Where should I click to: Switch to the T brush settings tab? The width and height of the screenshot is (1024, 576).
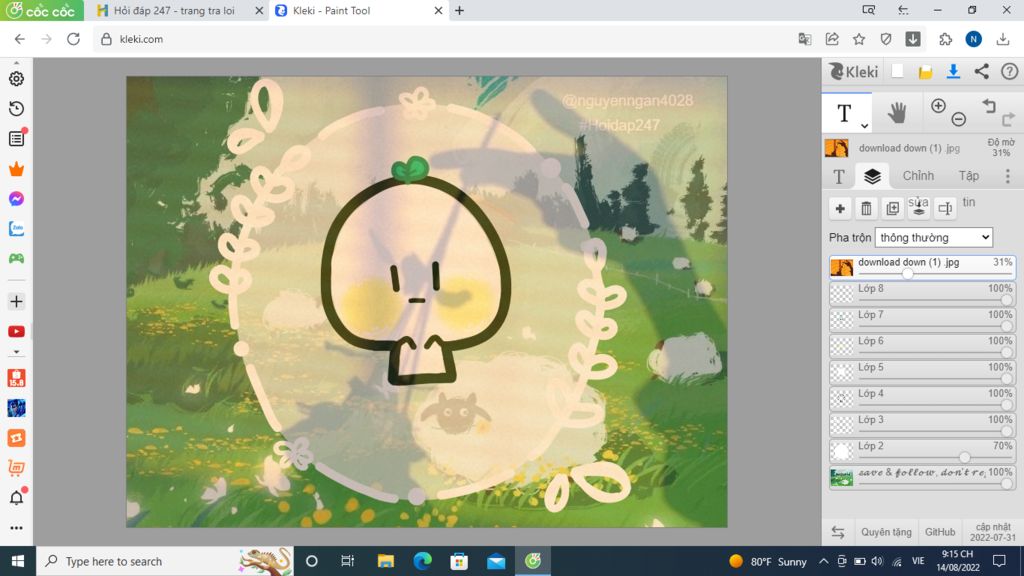[x=839, y=176]
